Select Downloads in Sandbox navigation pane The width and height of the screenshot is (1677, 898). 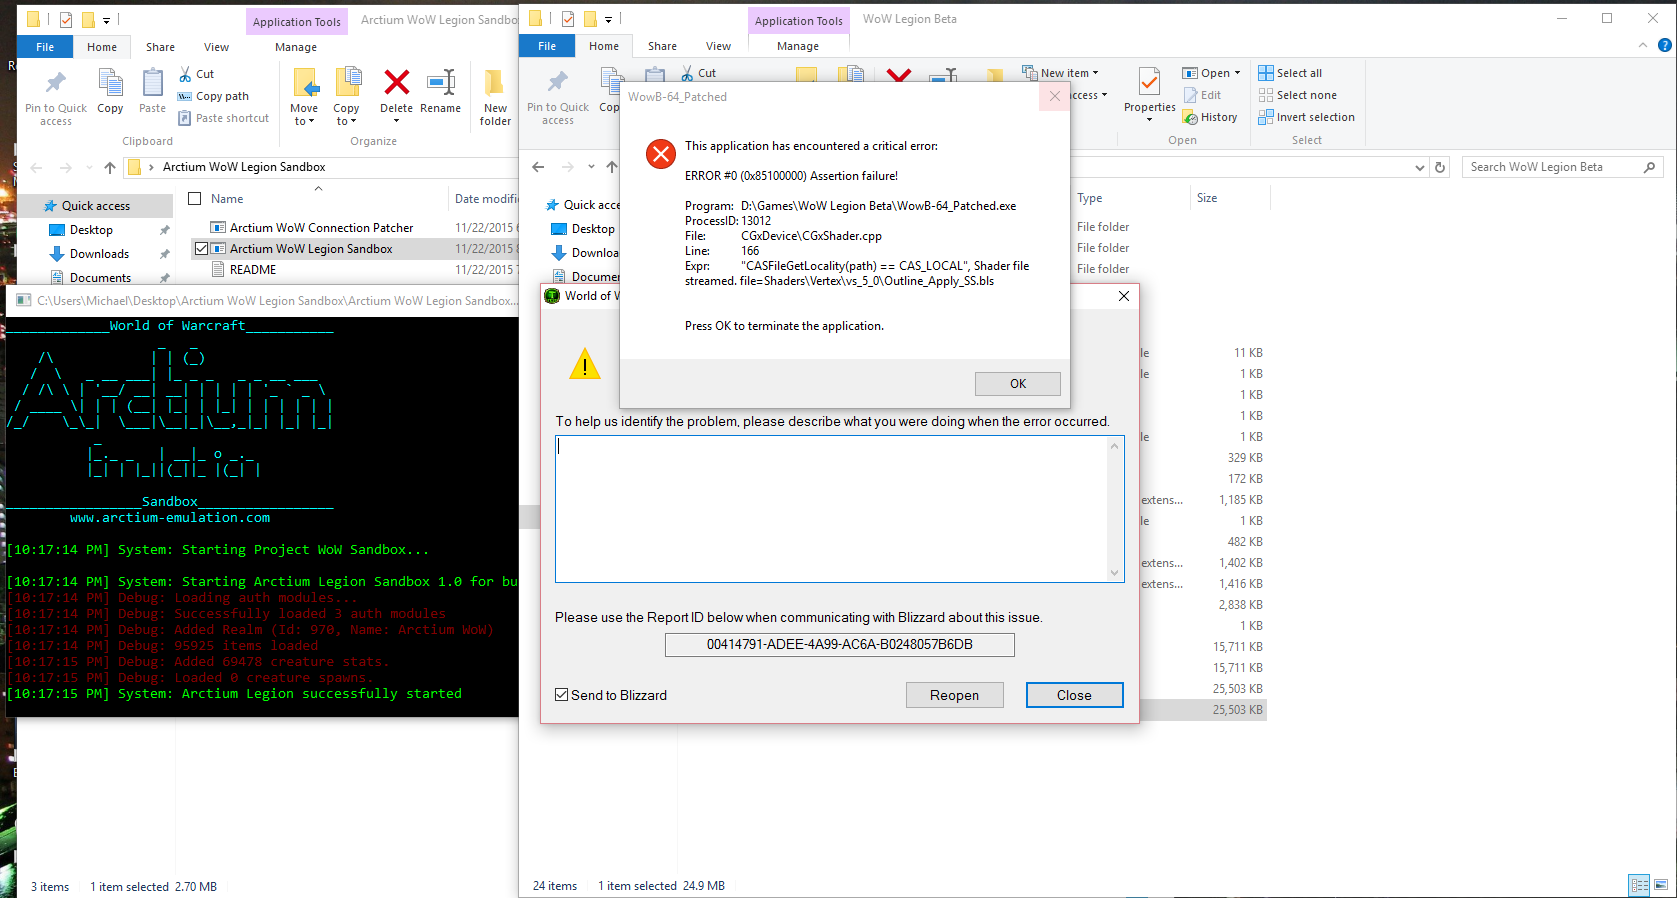click(x=99, y=254)
